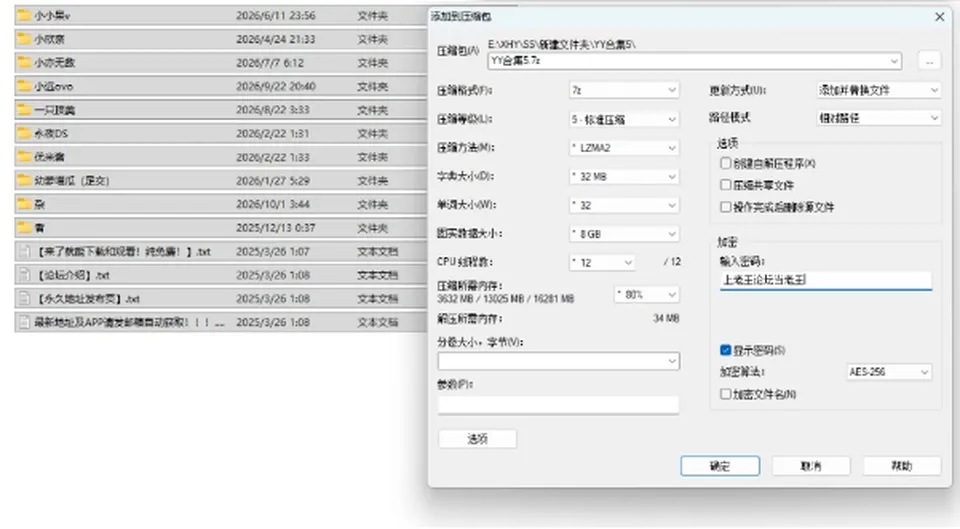The image size is (960, 529).
Task: Click the folder icon dated 2026/9/22 20:40
Action: coord(24,86)
